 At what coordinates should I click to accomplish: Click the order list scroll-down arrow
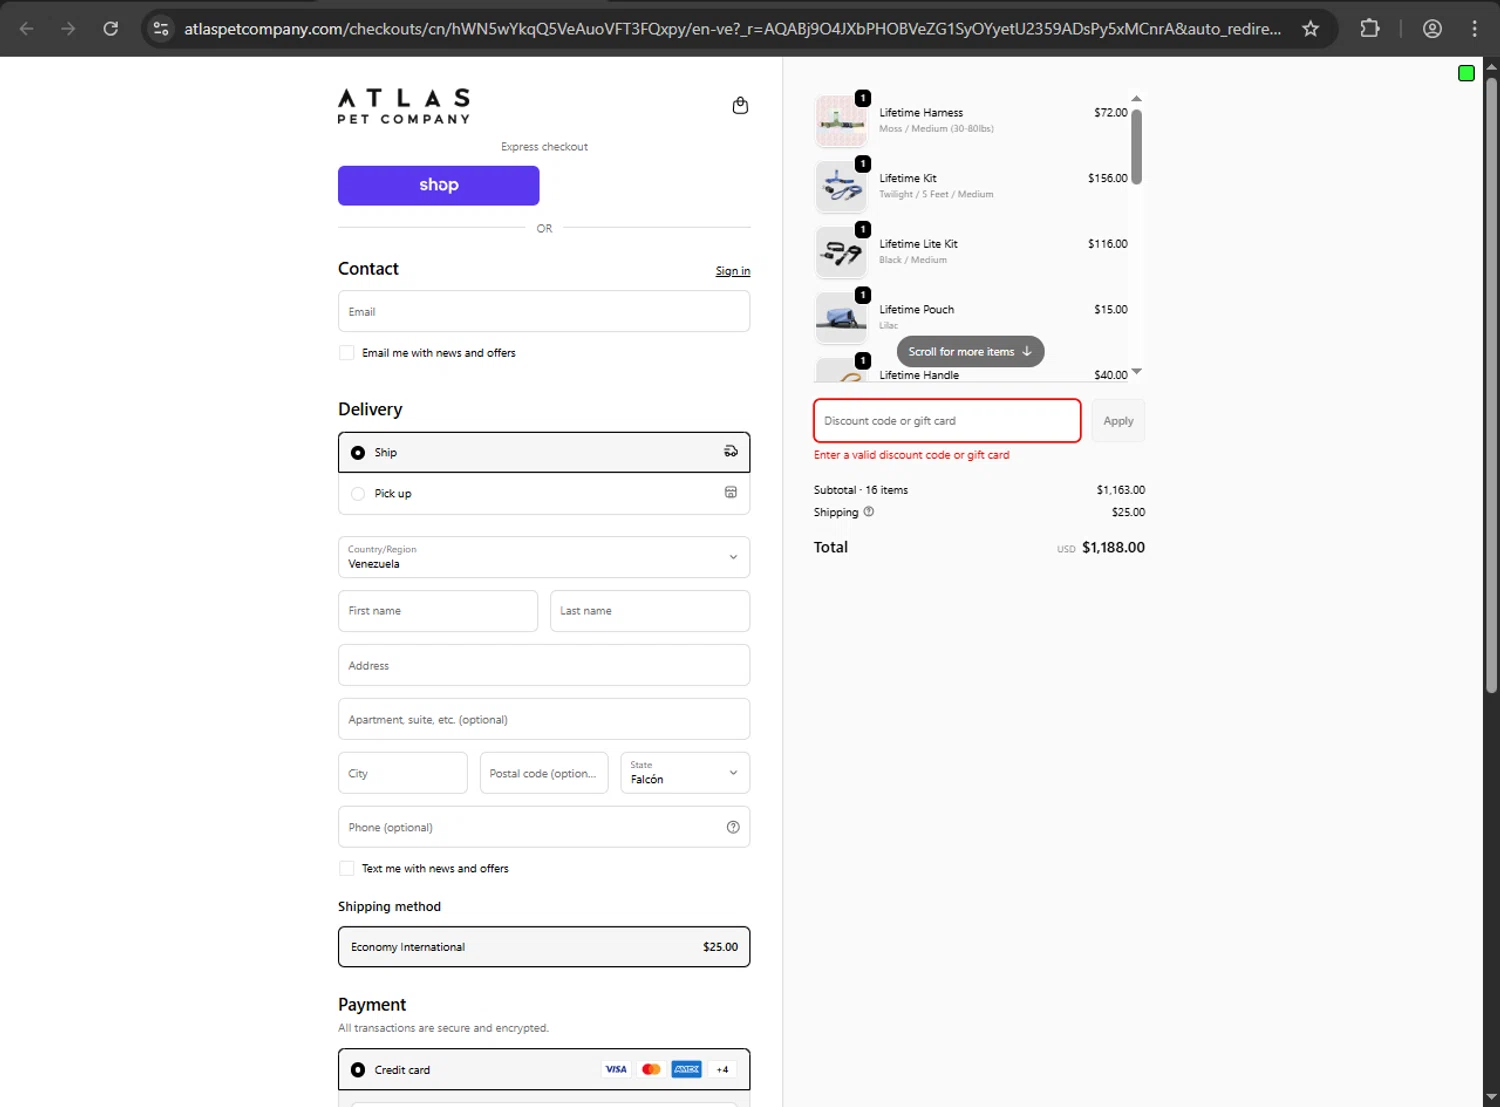(x=1136, y=372)
